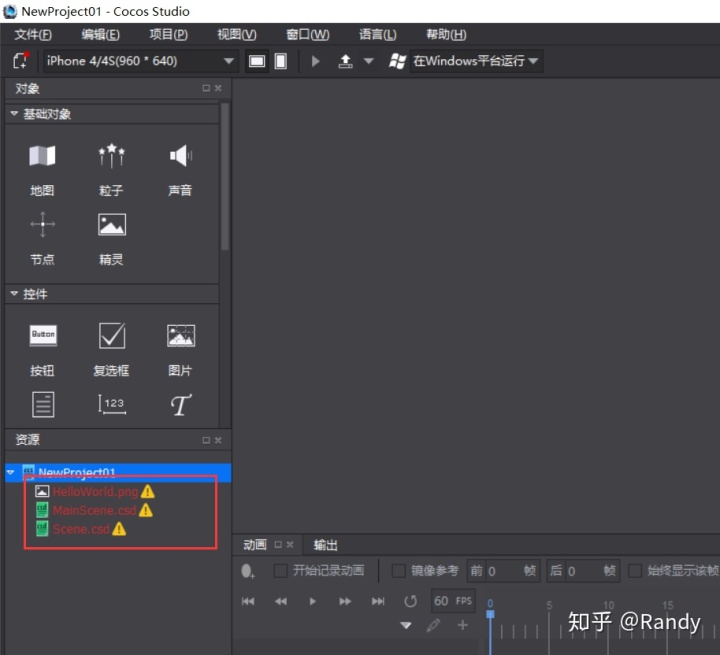
Task: Click the 前 frames input field
Action: 504,571
